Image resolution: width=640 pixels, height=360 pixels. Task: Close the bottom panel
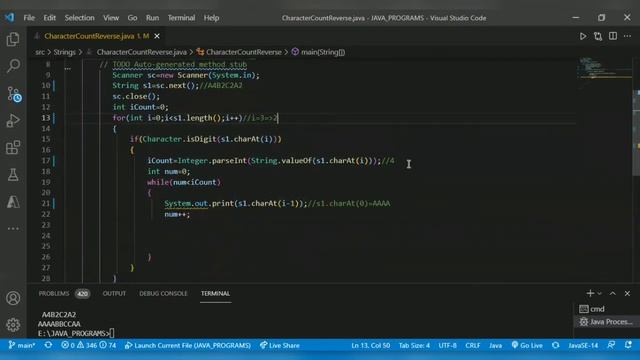[x=627, y=293]
